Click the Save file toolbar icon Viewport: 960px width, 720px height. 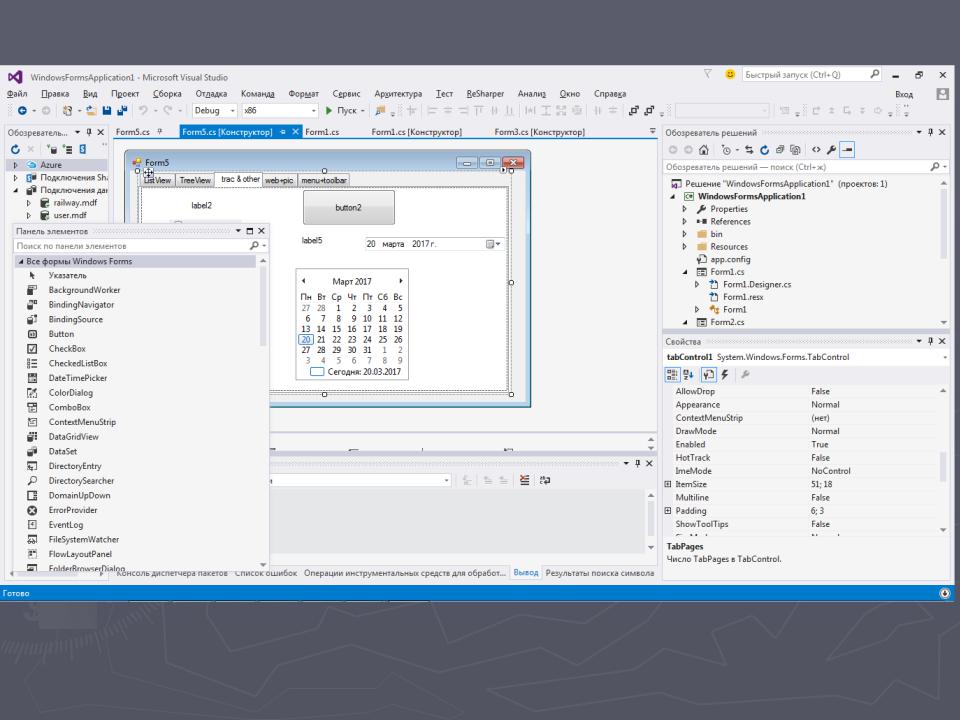click(x=107, y=111)
